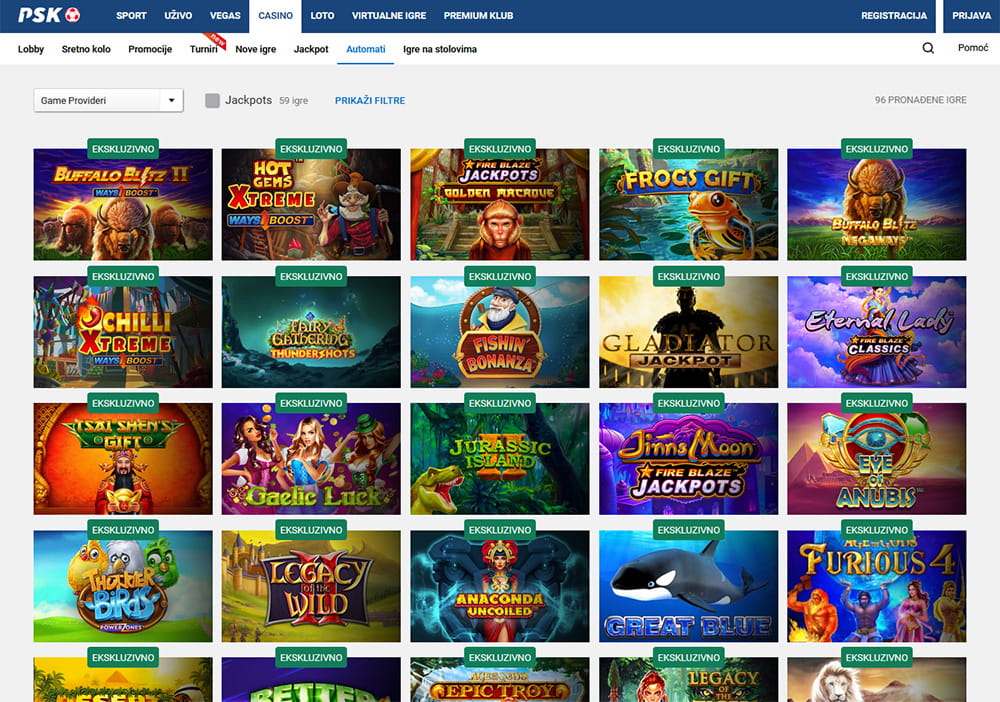Click the Pomoć link

click(x=973, y=48)
